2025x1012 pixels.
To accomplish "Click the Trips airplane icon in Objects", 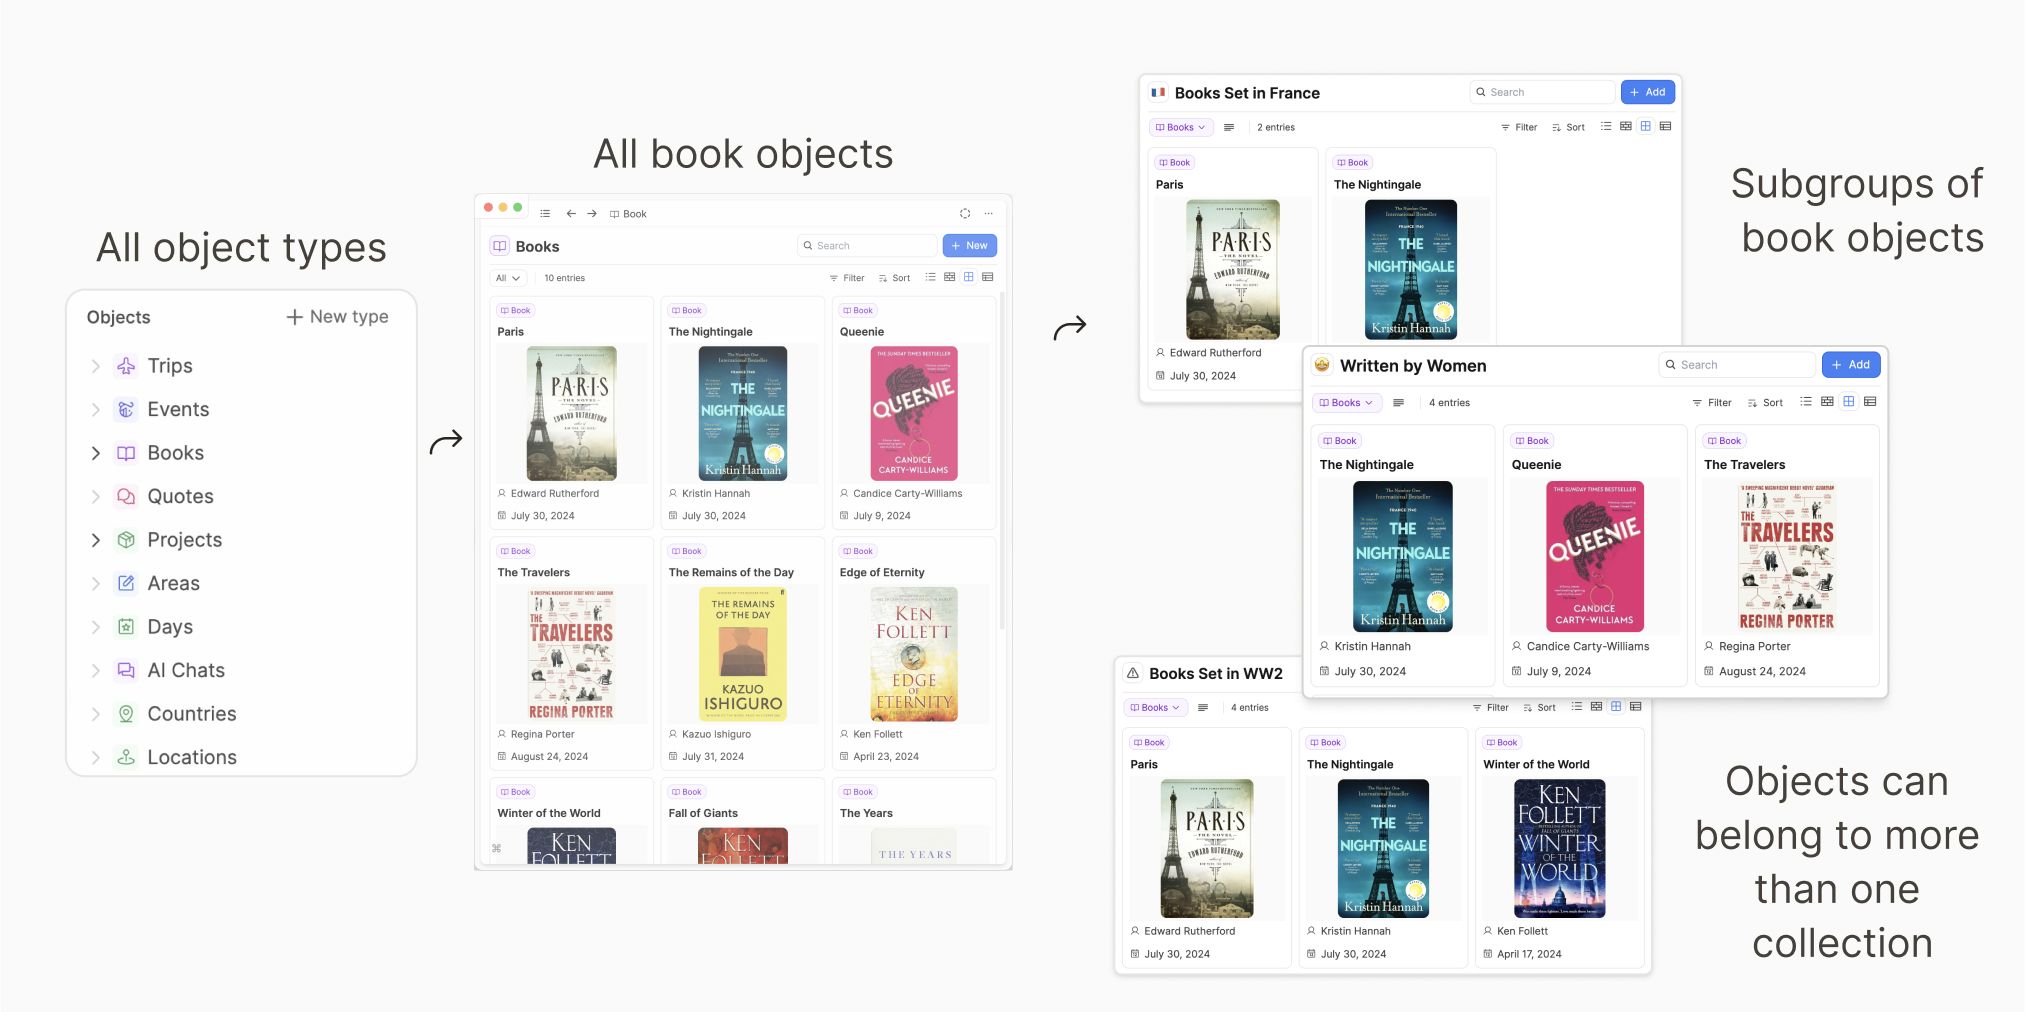I will pos(126,366).
